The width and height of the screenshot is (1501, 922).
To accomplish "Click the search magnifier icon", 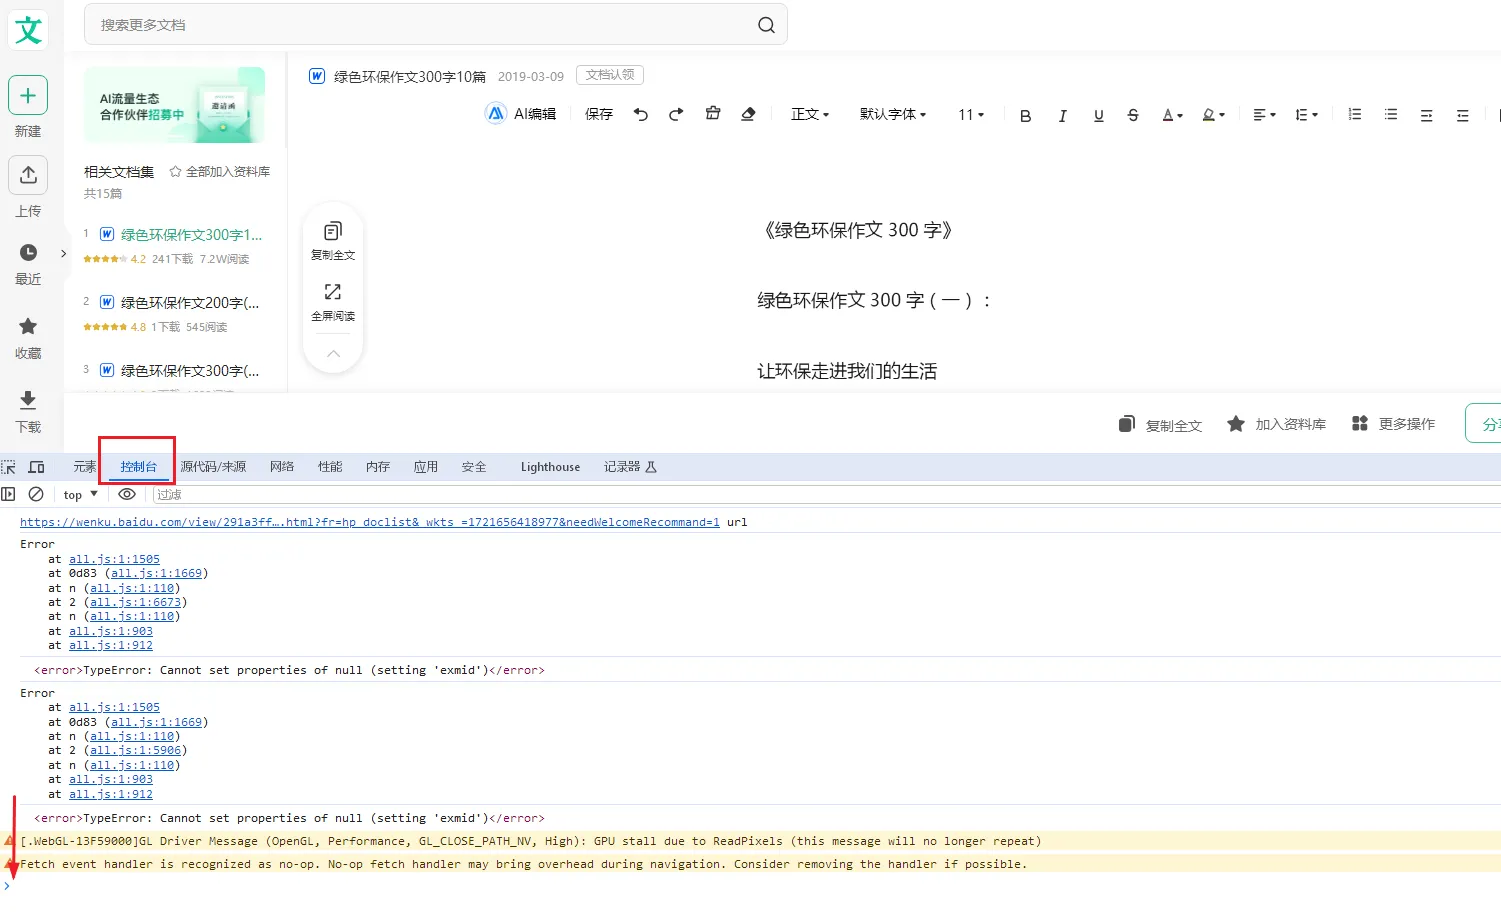I will (x=766, y=25).
